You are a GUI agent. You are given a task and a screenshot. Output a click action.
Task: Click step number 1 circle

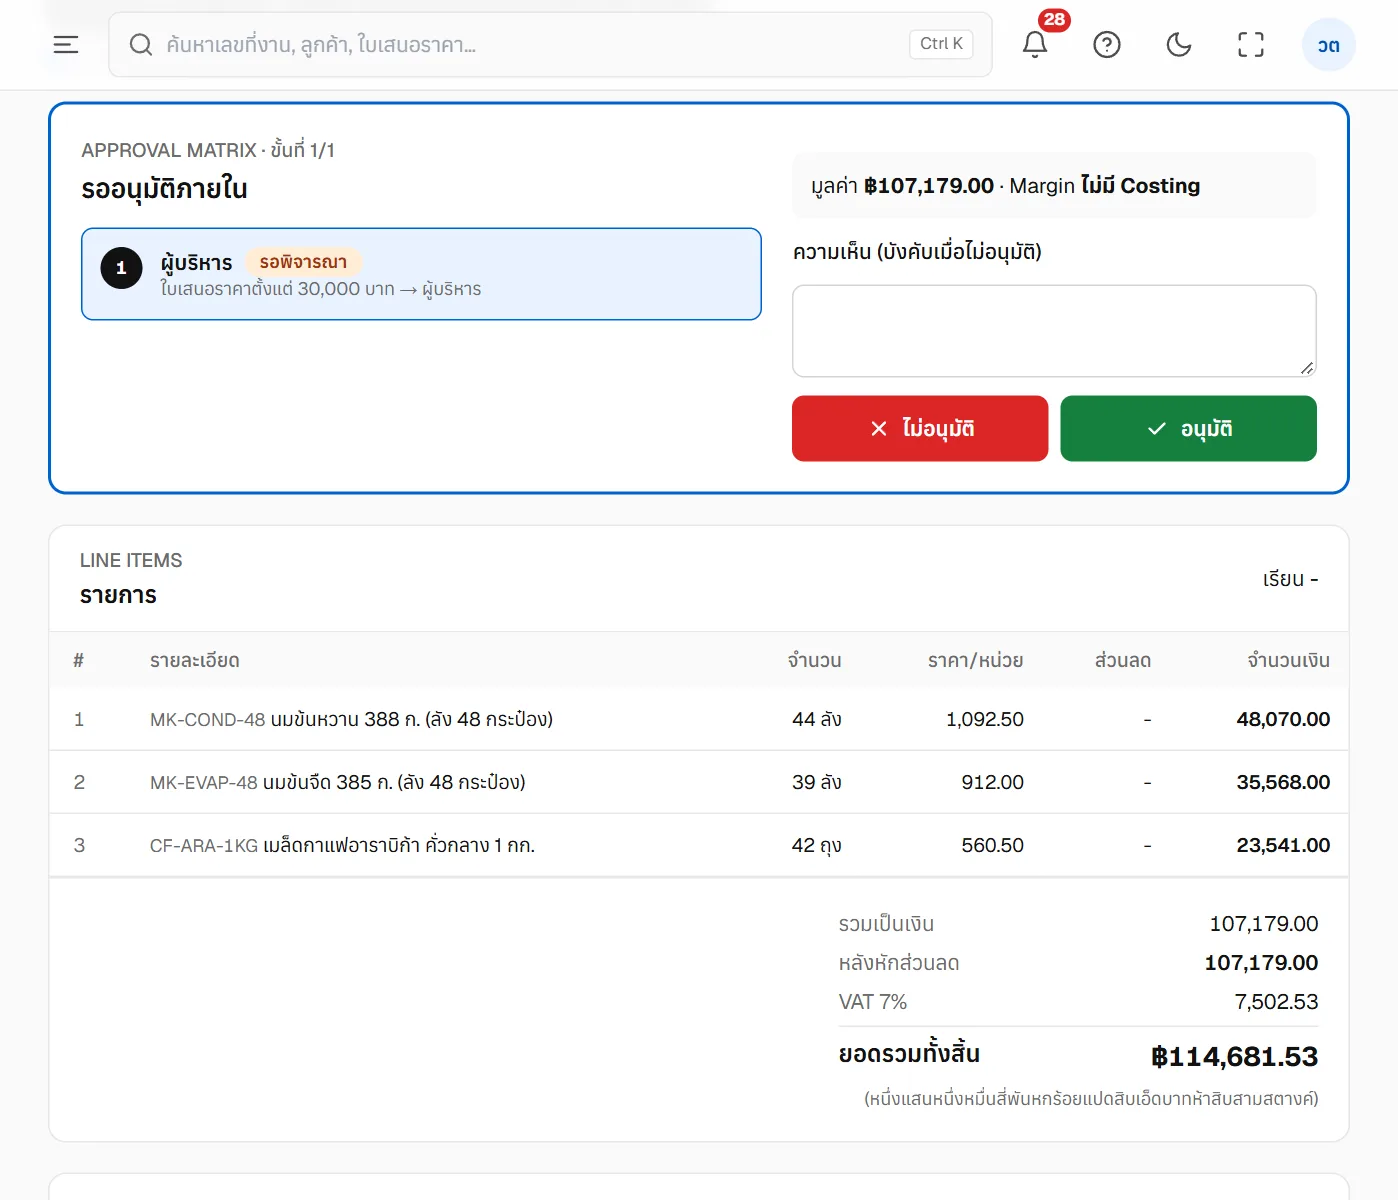click(122, 268)
